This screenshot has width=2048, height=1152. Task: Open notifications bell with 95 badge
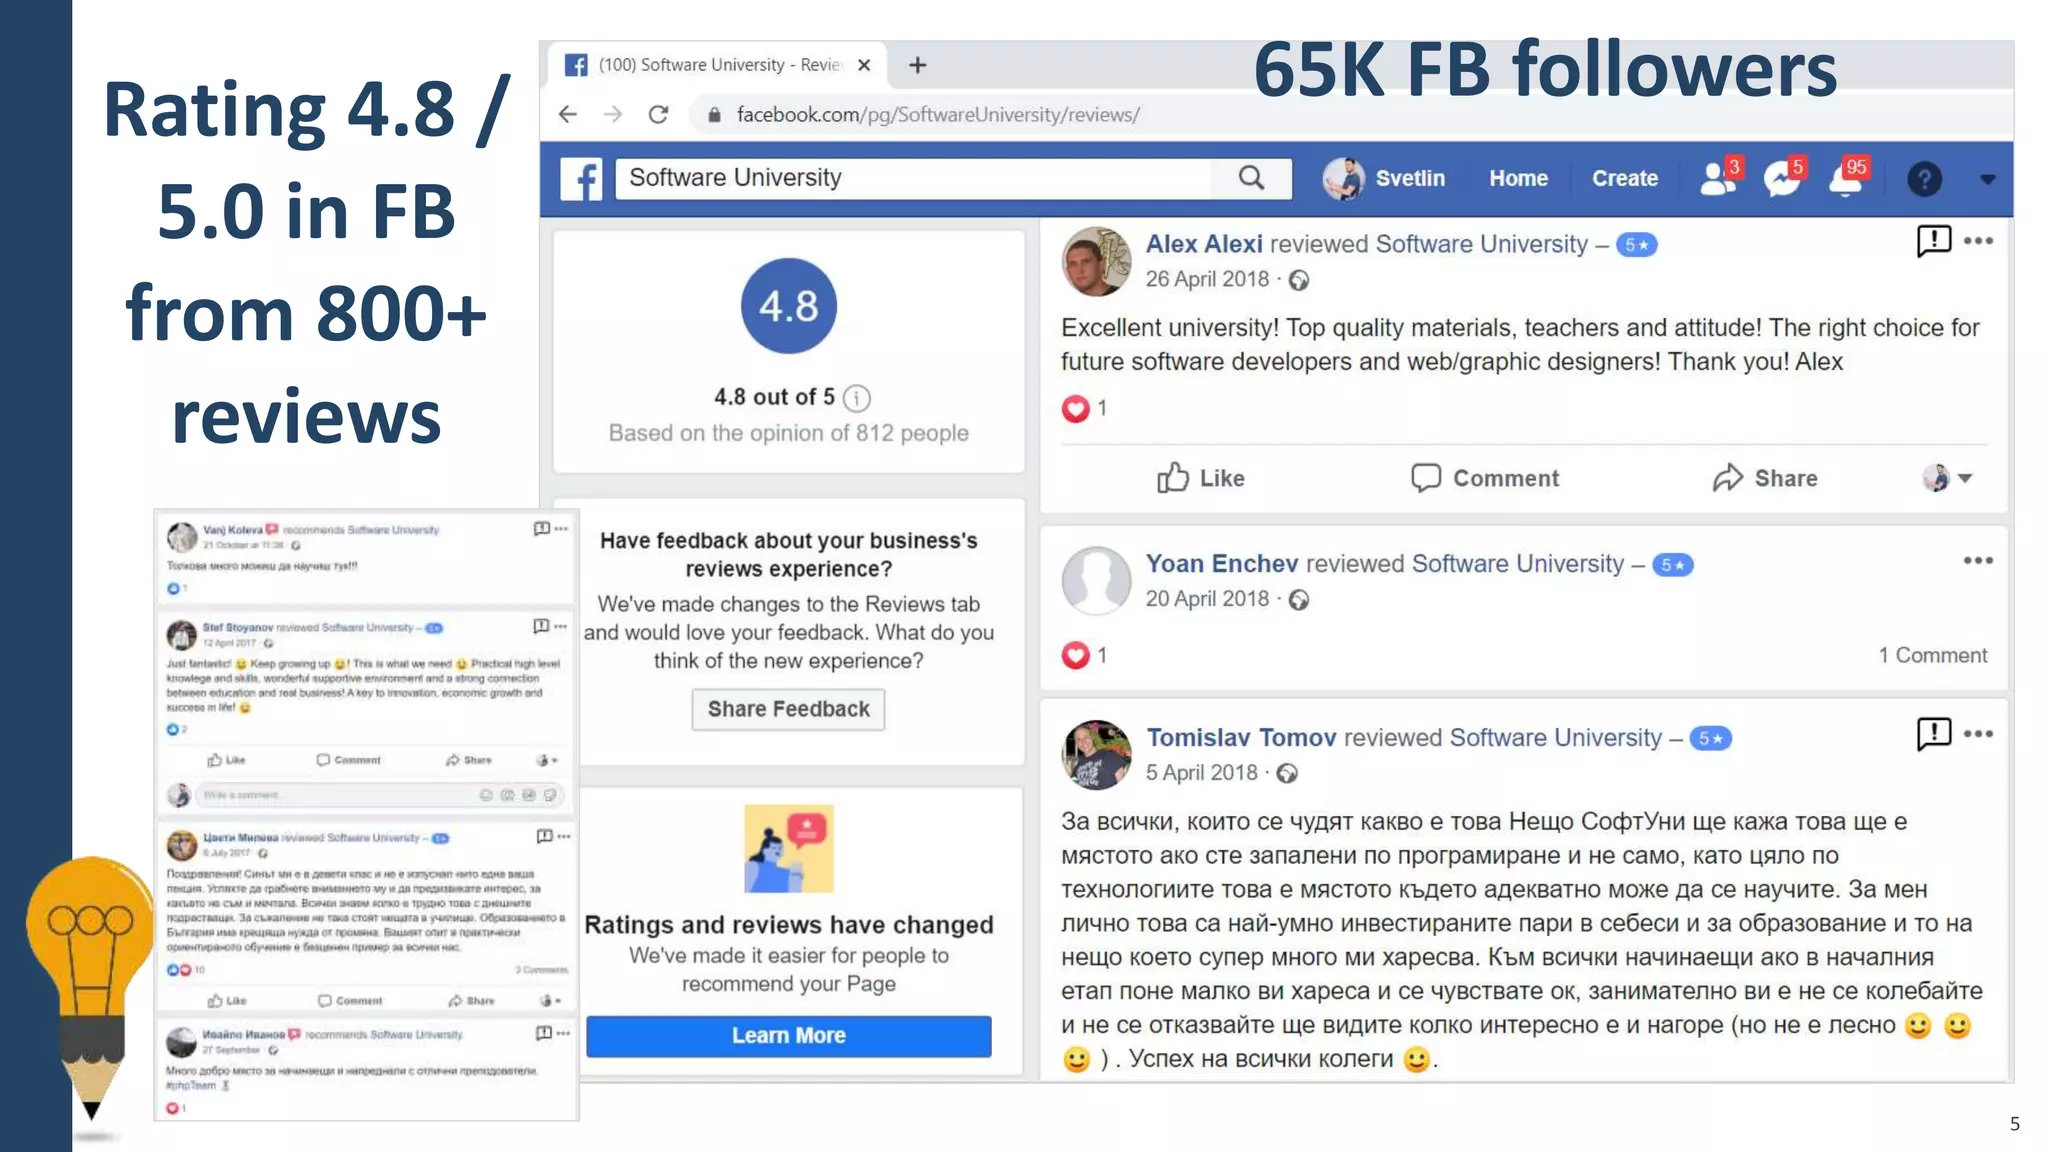[1847, 177]
